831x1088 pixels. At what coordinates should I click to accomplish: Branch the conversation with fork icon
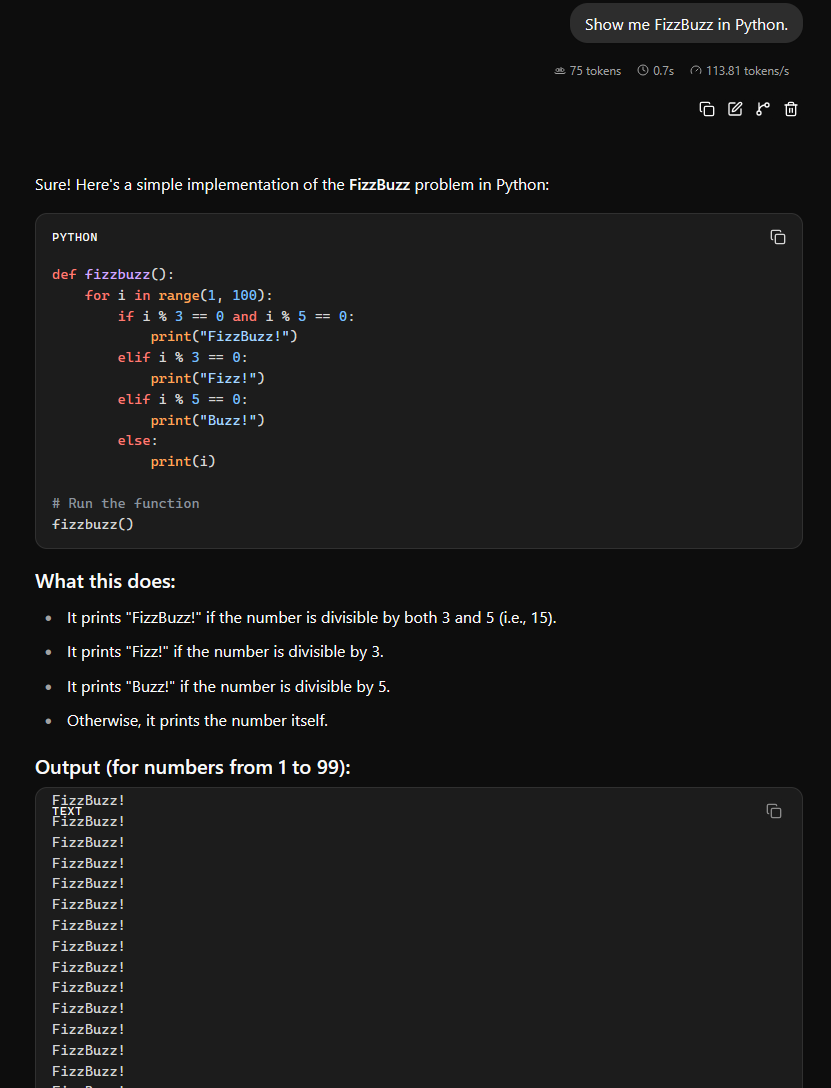click(762, 109)
